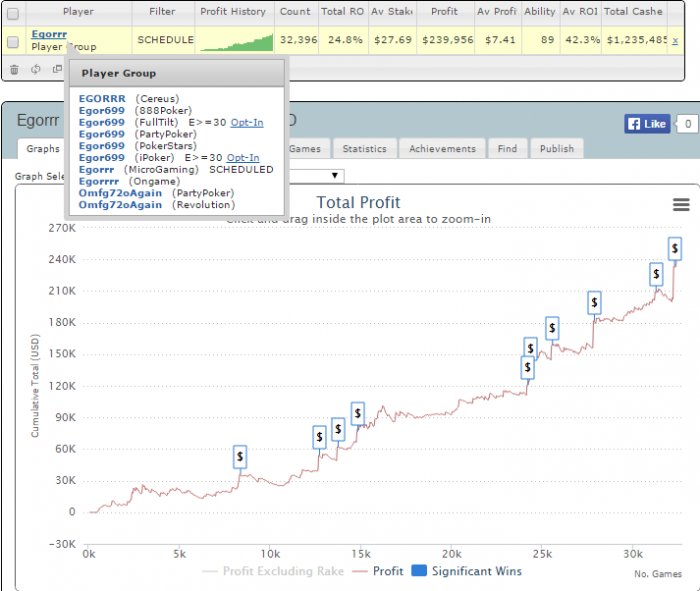Sort by the Profit column header

point(445,12)
